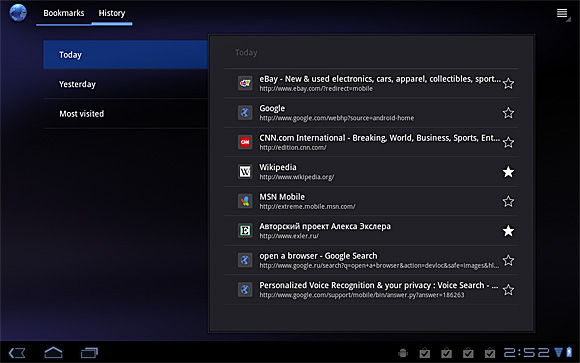
Task: Tap the browser globe icon
Action: [x=18, y=13]
